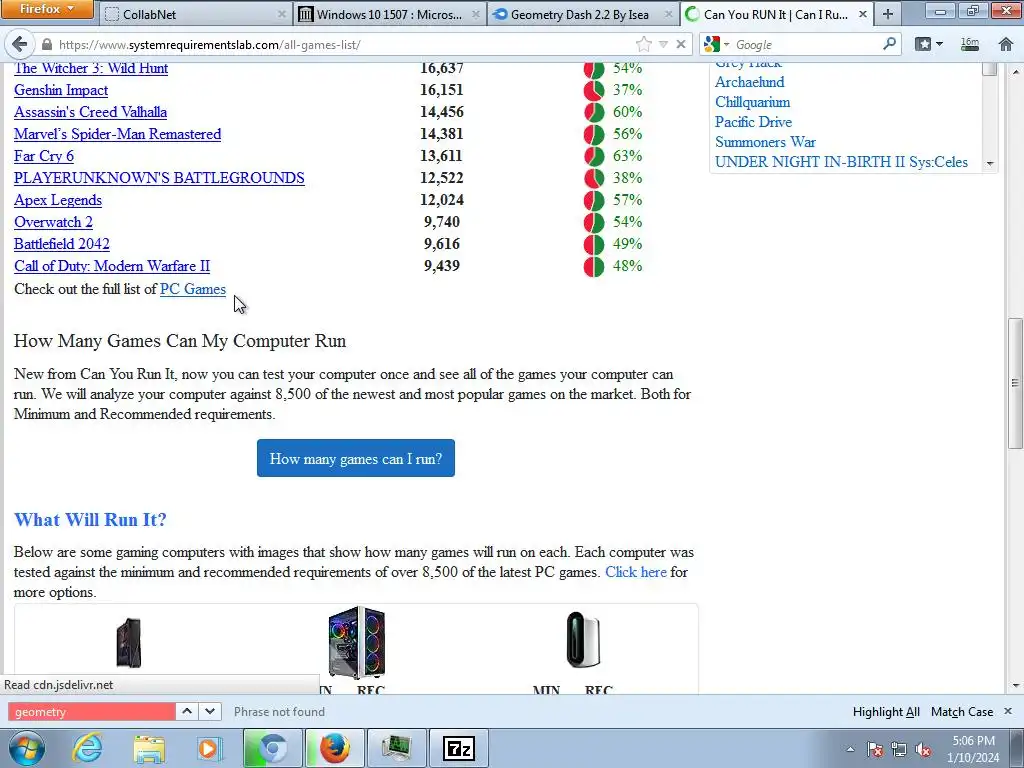1024x768 pixels.
Task: Click the muted volume tray icon
Action: (923, 749)
